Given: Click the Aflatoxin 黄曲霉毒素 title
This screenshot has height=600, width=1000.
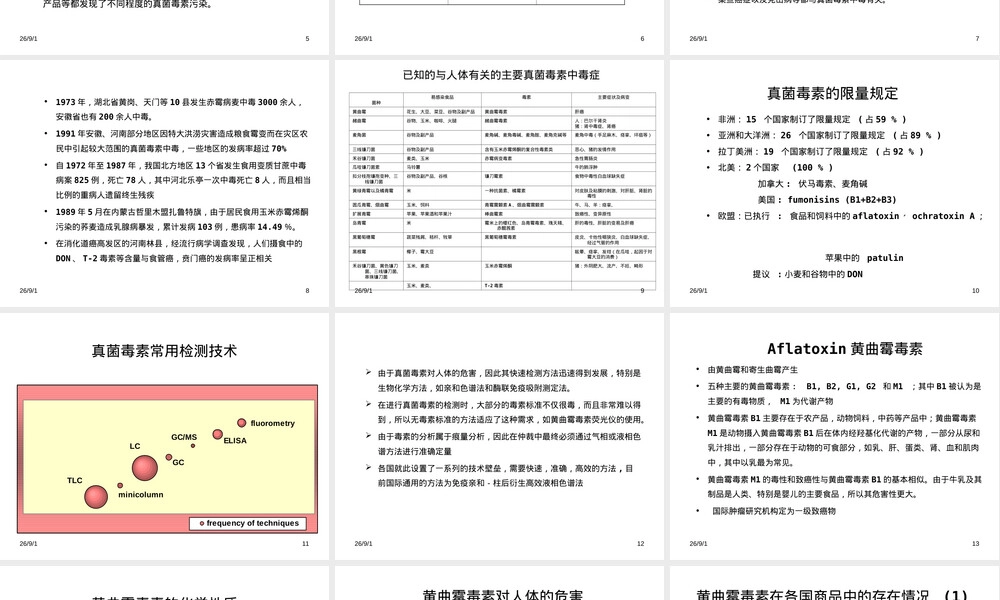Looking at the screenshot, I should pyautogui.click(x=844, y=349).
